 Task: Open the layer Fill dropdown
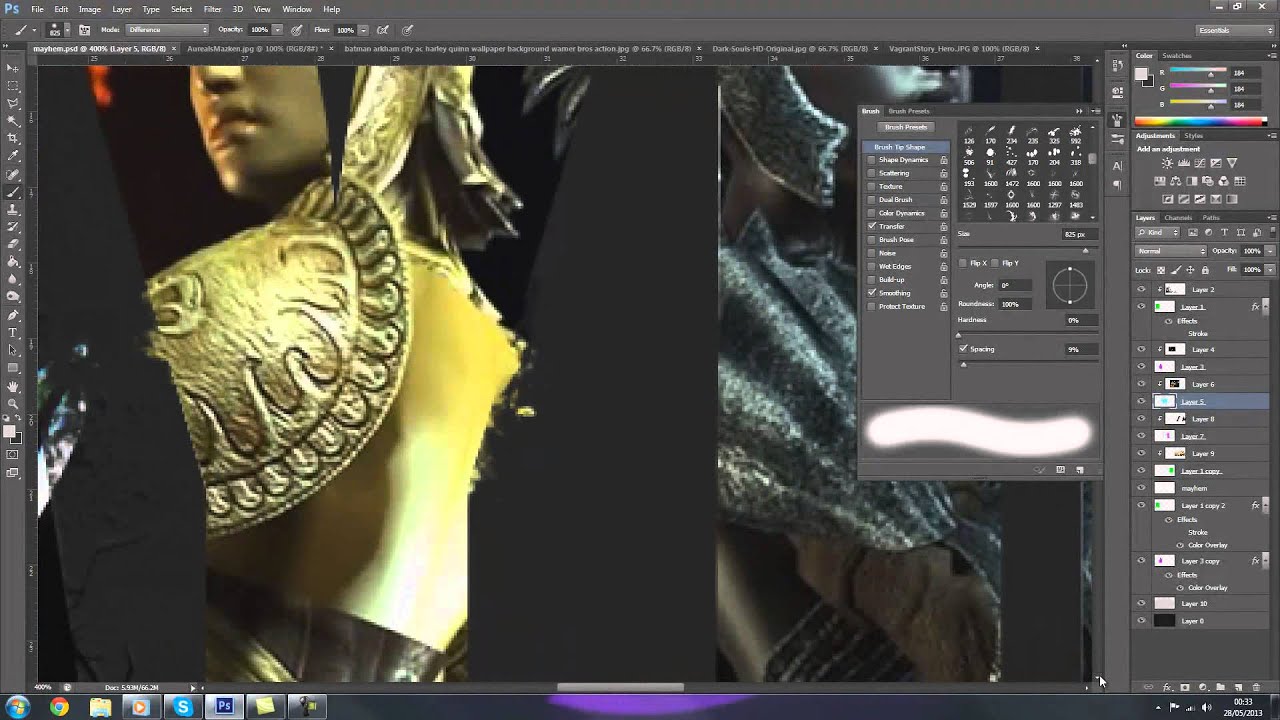pos(1270,270)
